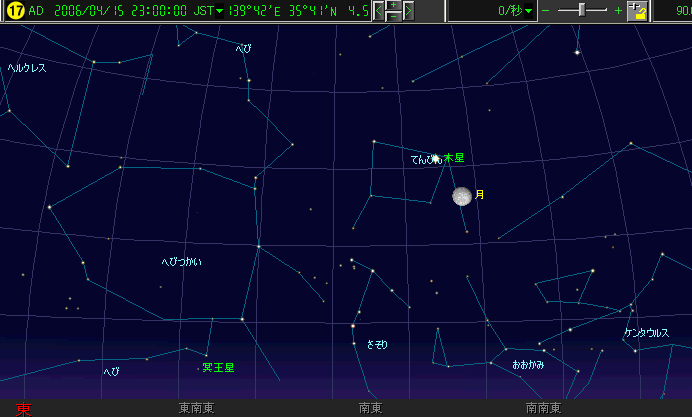Click the yellow moon-age 17 icon
The image size is (692, 417).
click(11, 11)
